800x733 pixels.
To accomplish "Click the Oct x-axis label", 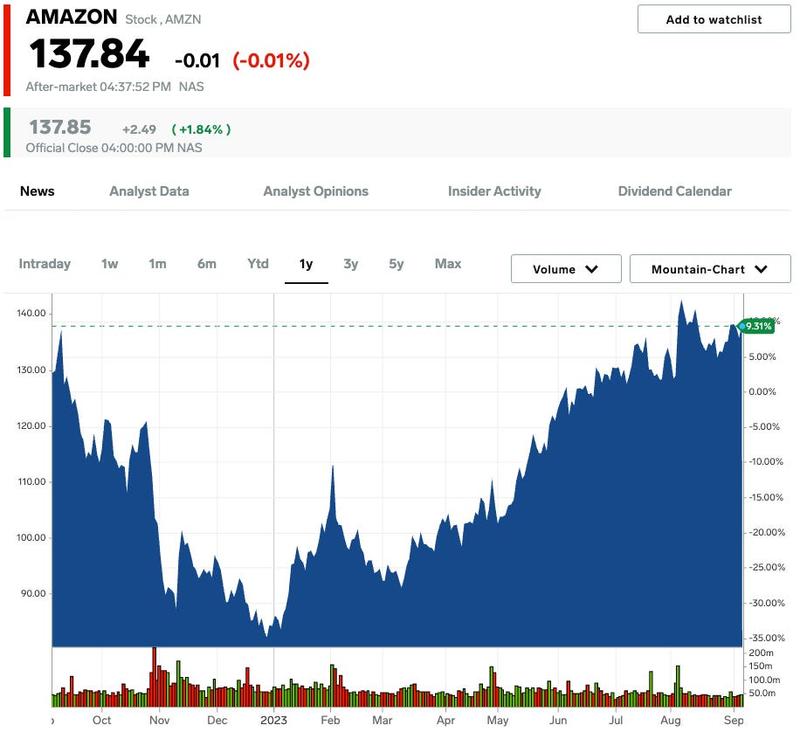I will [x=102, y=720].
